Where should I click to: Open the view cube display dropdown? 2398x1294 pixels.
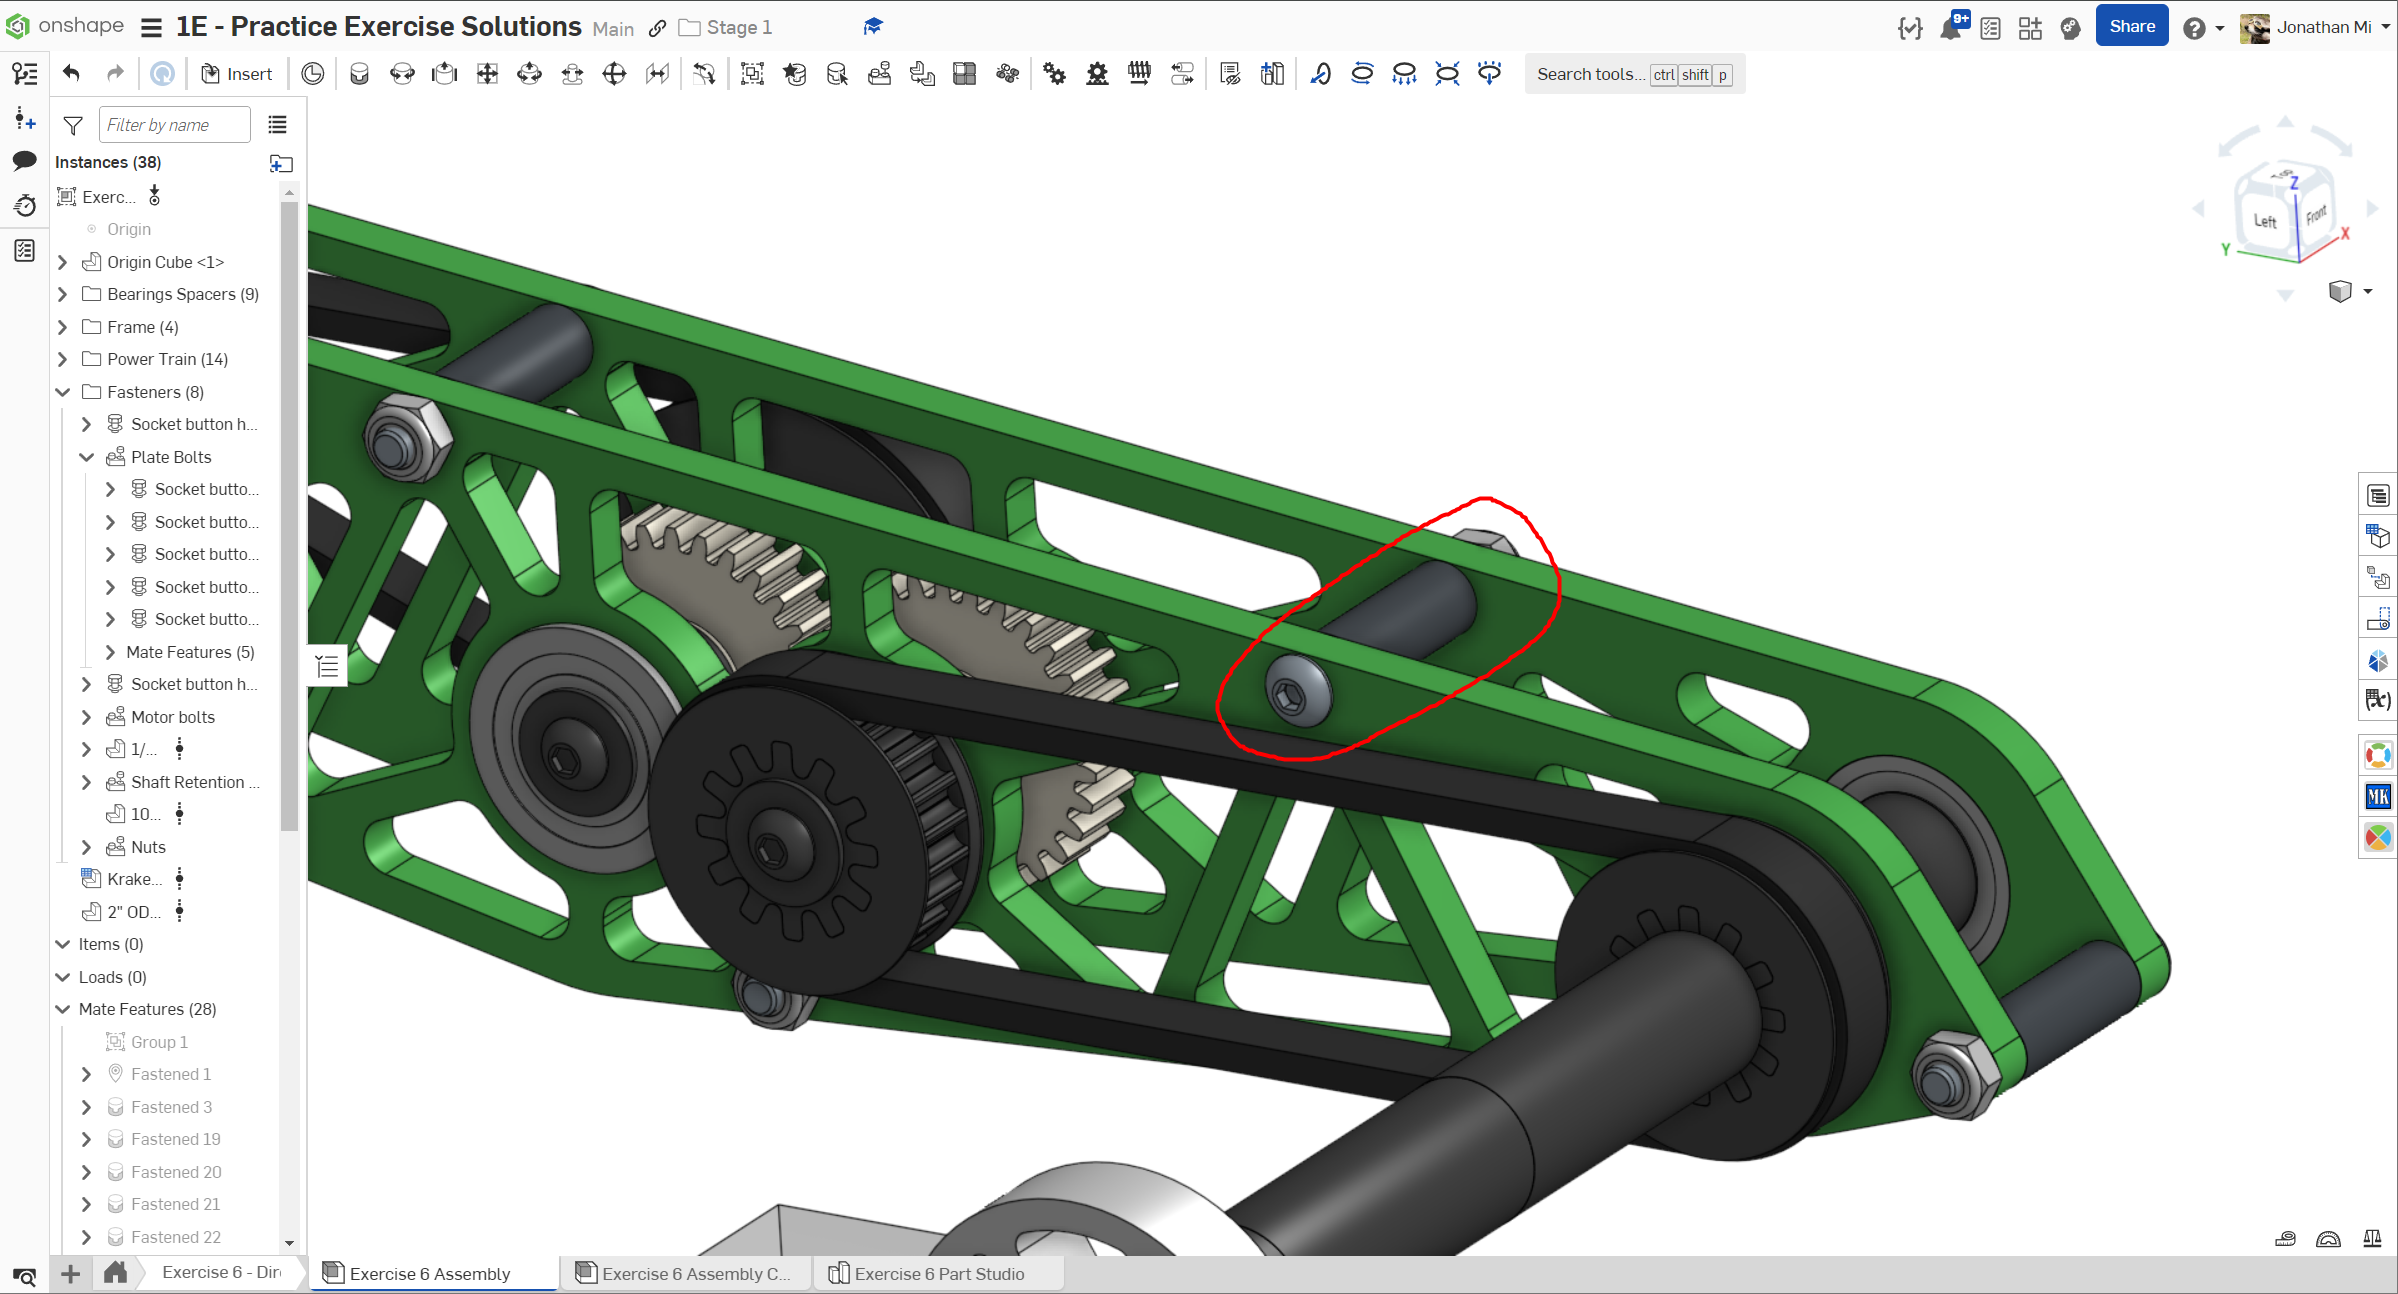2368,291
